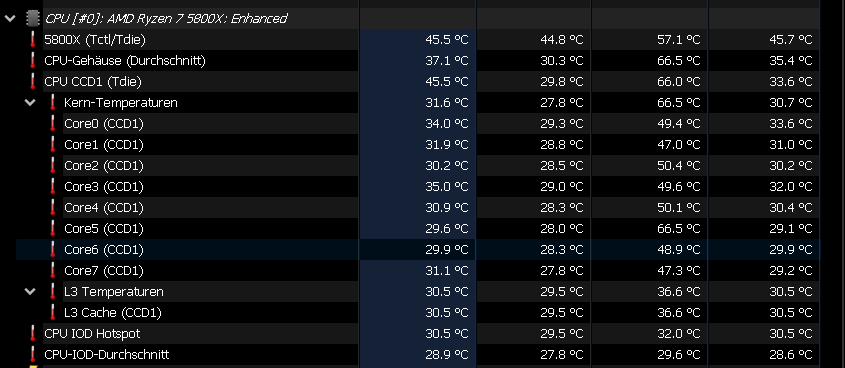Click the 28.9 °C current value of CPU-IOD-Durchschnitt
The image size is (845, 368).
pyautogui.click(x=447, y=355)
